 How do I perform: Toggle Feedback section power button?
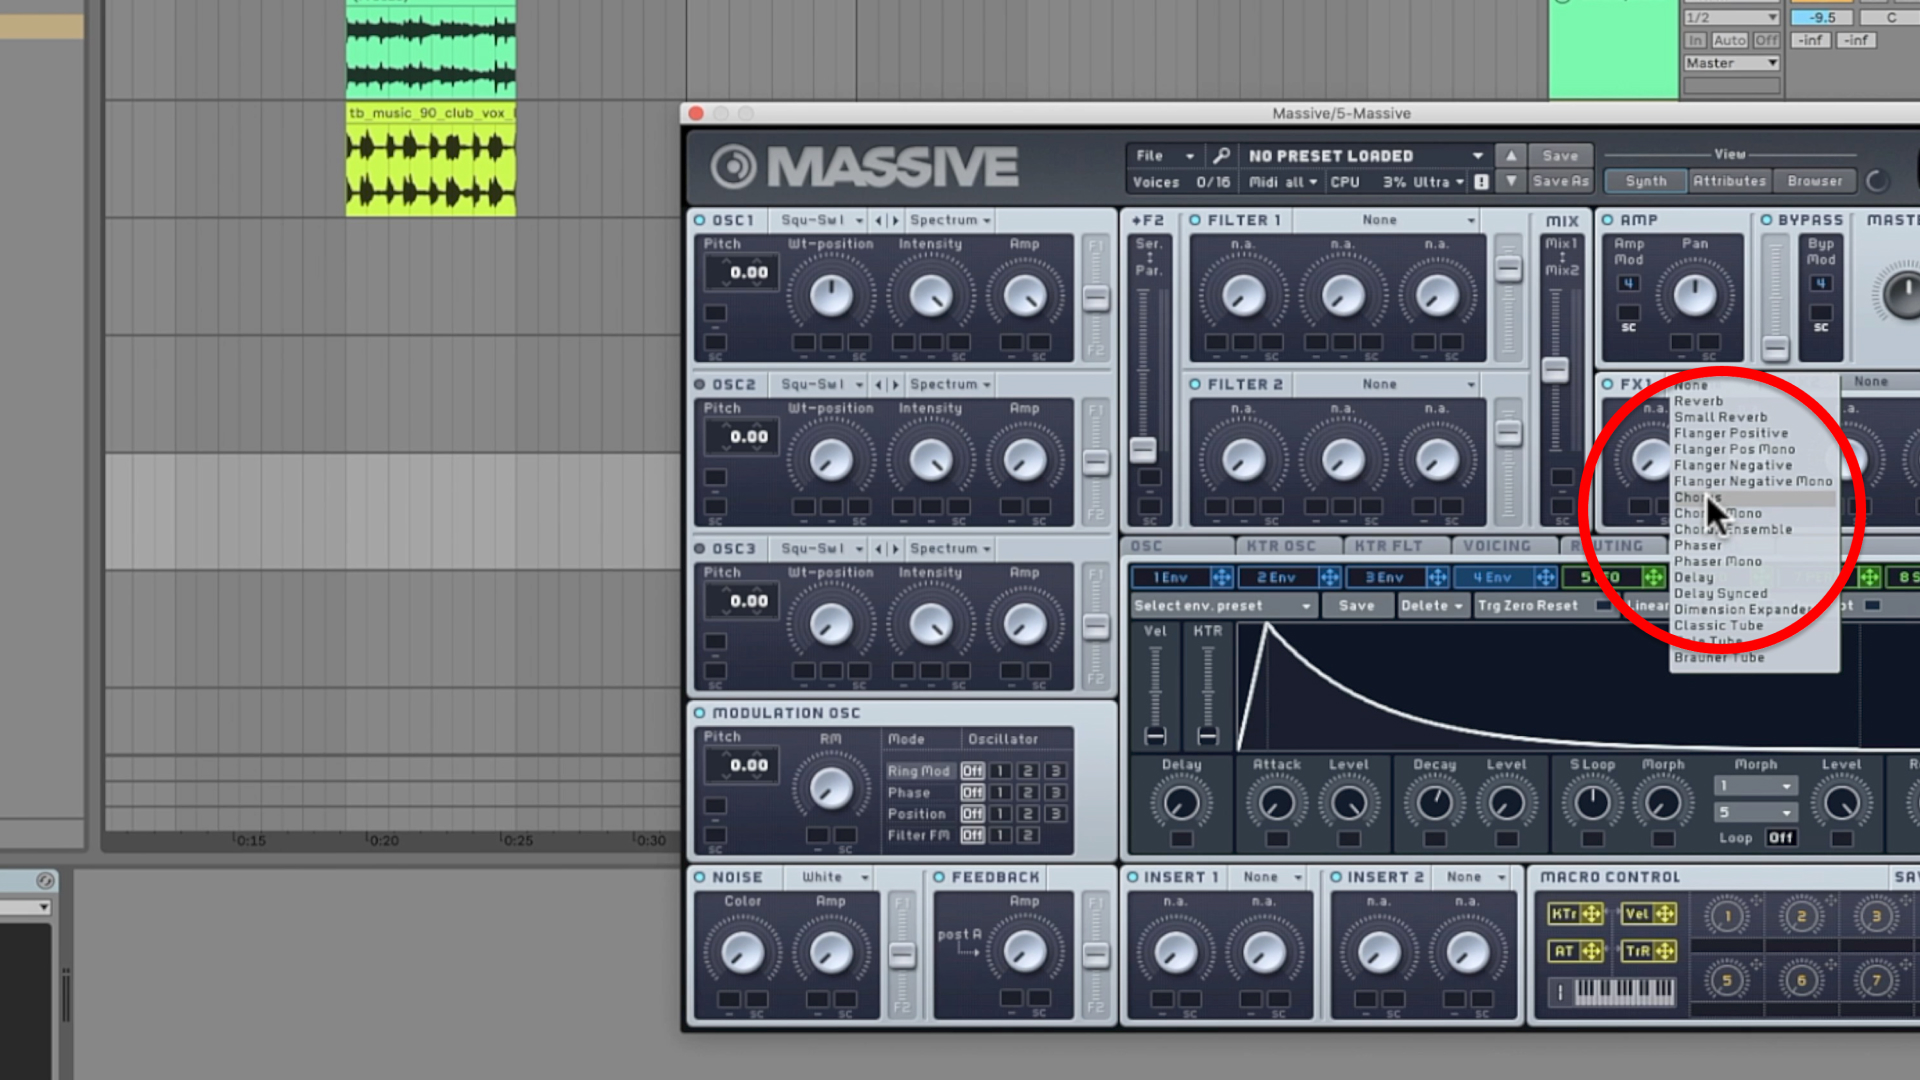[939, 877]
